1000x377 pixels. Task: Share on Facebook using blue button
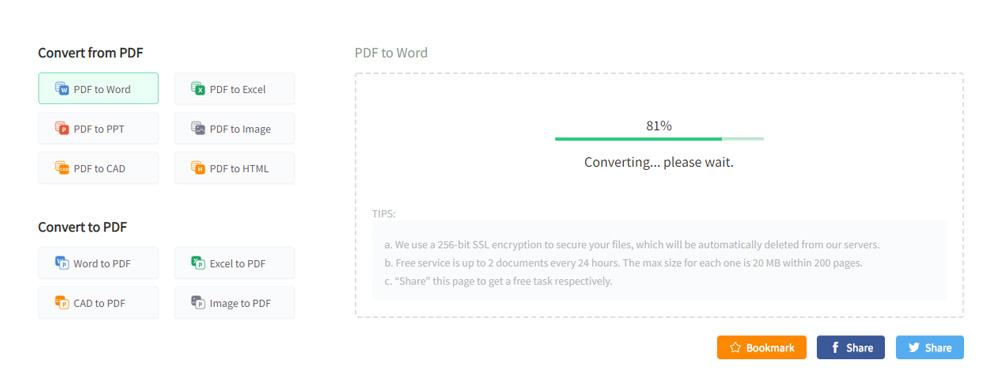pos(851,348)
